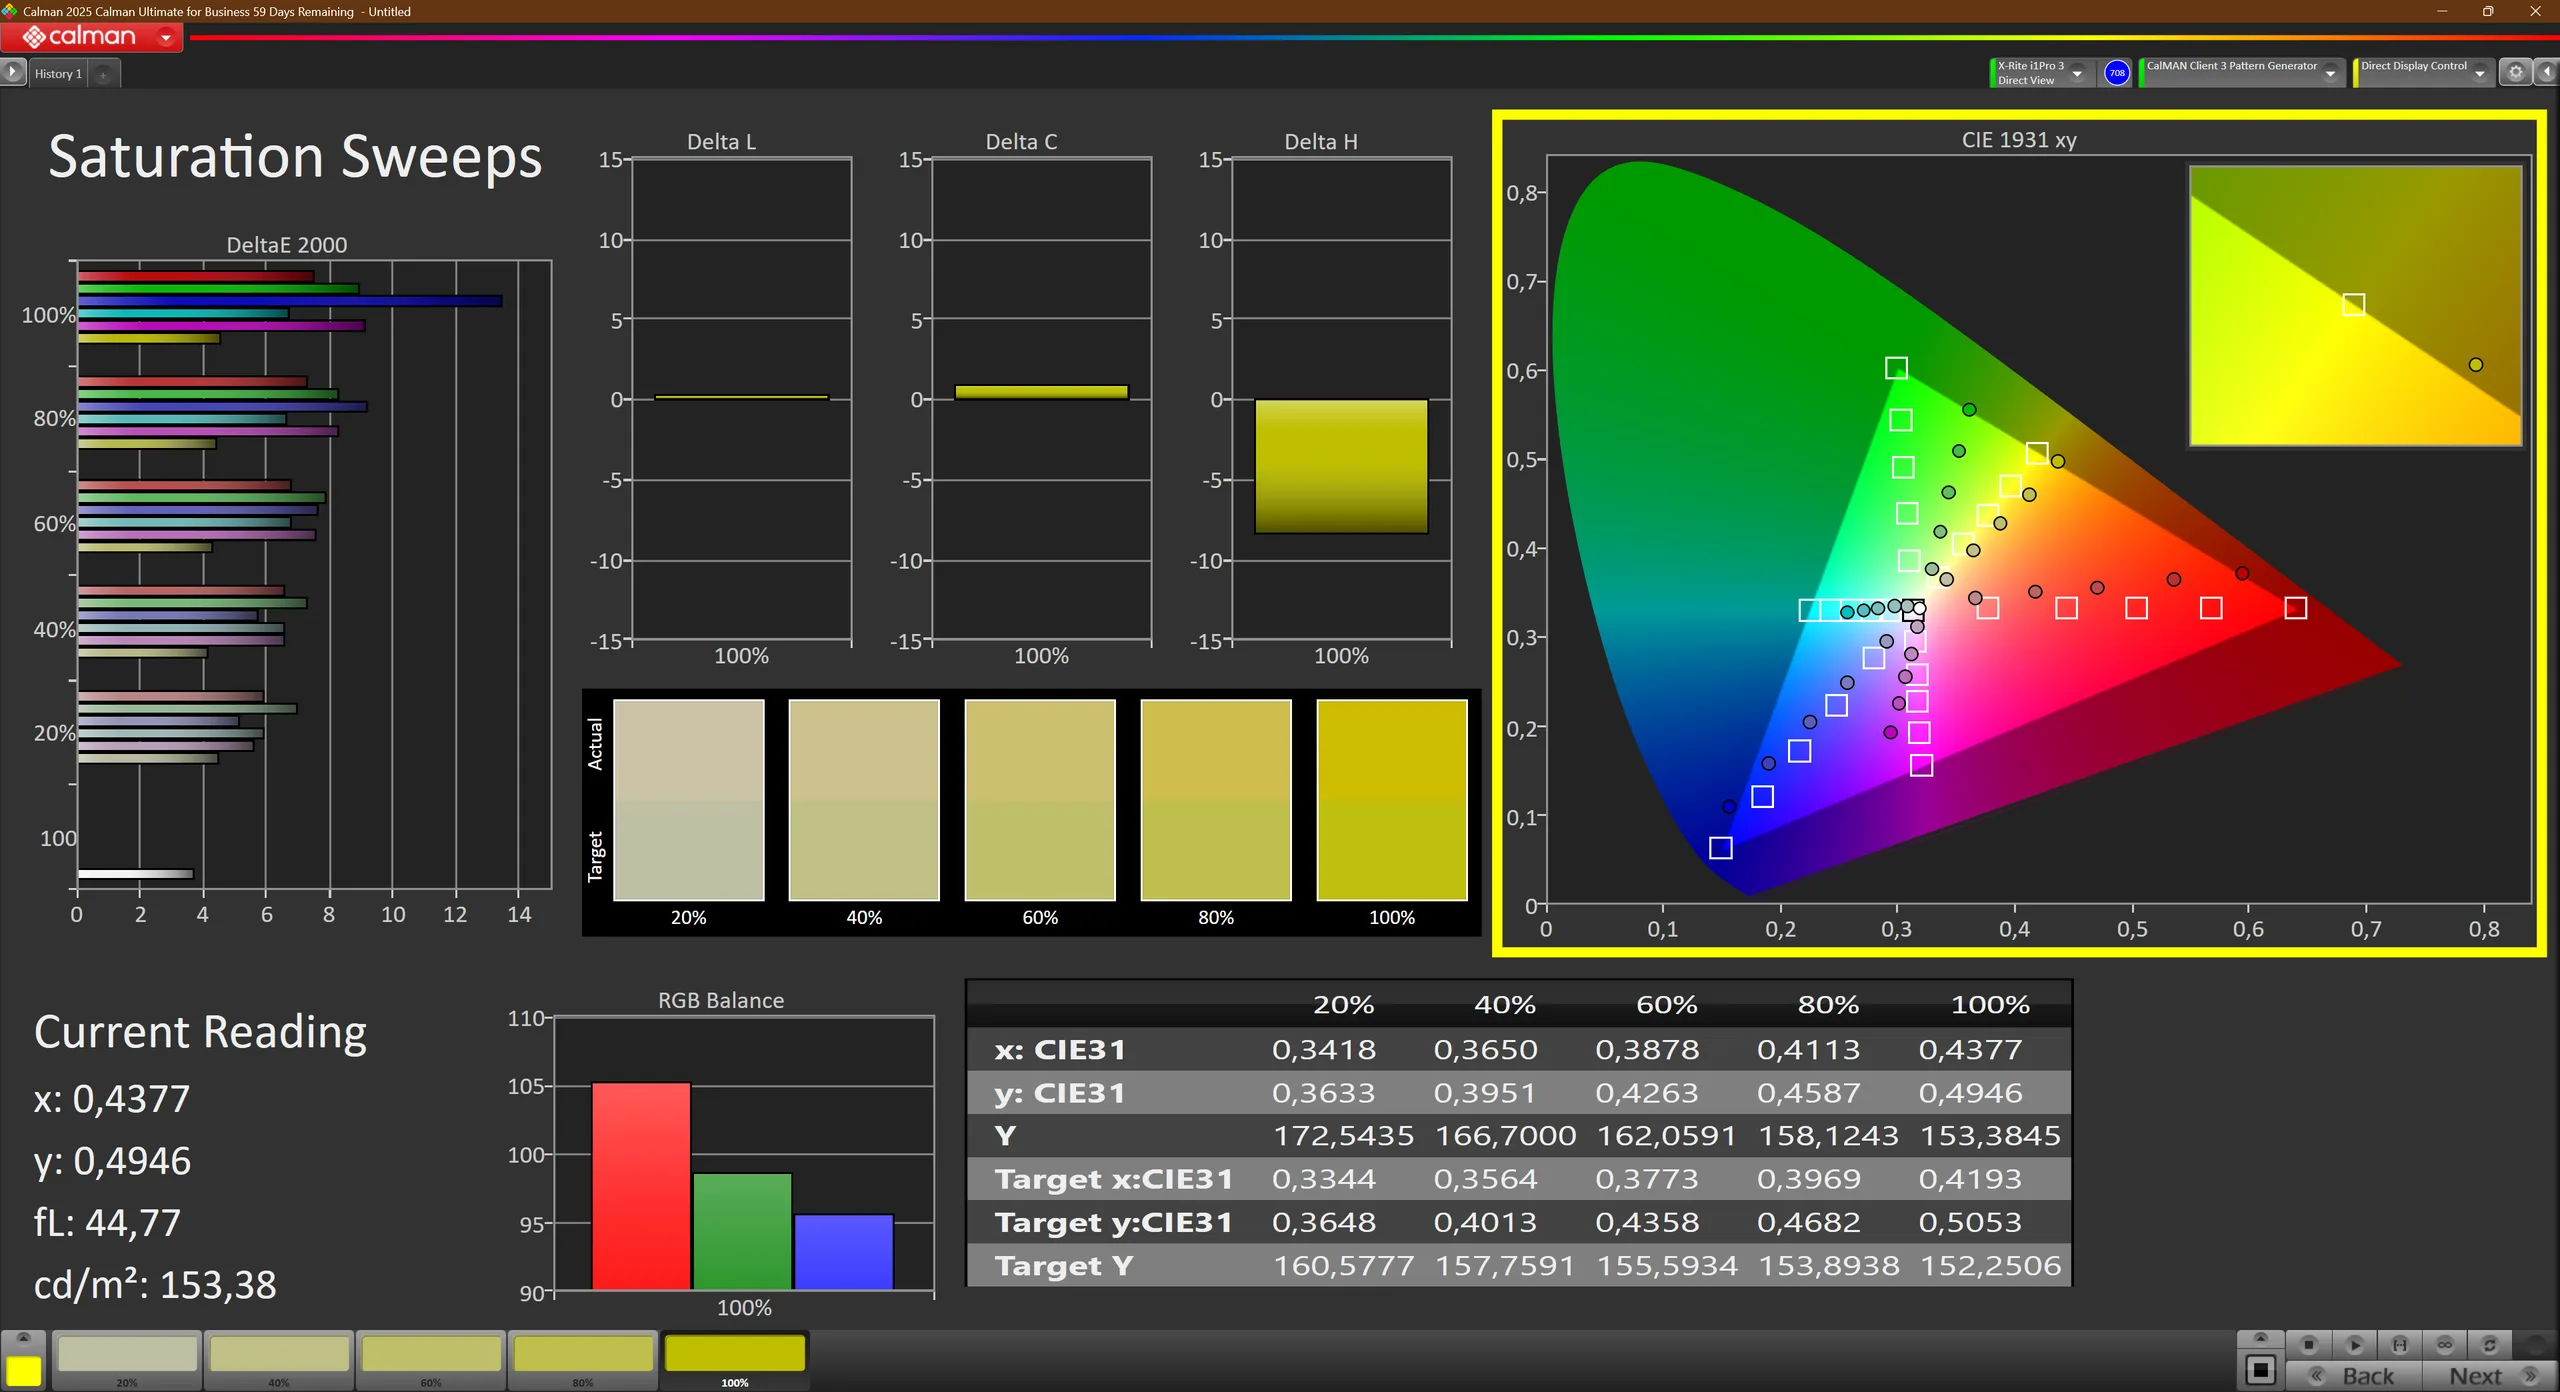The width and height of the screenshot is (2560, 1392).
Task: Expand the yellow color selector arrow
Action: (x=24, y=1338)
